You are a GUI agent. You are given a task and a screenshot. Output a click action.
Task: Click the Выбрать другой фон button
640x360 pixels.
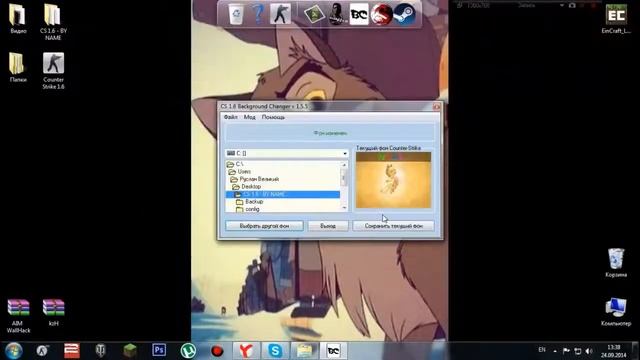coord(264,226)
